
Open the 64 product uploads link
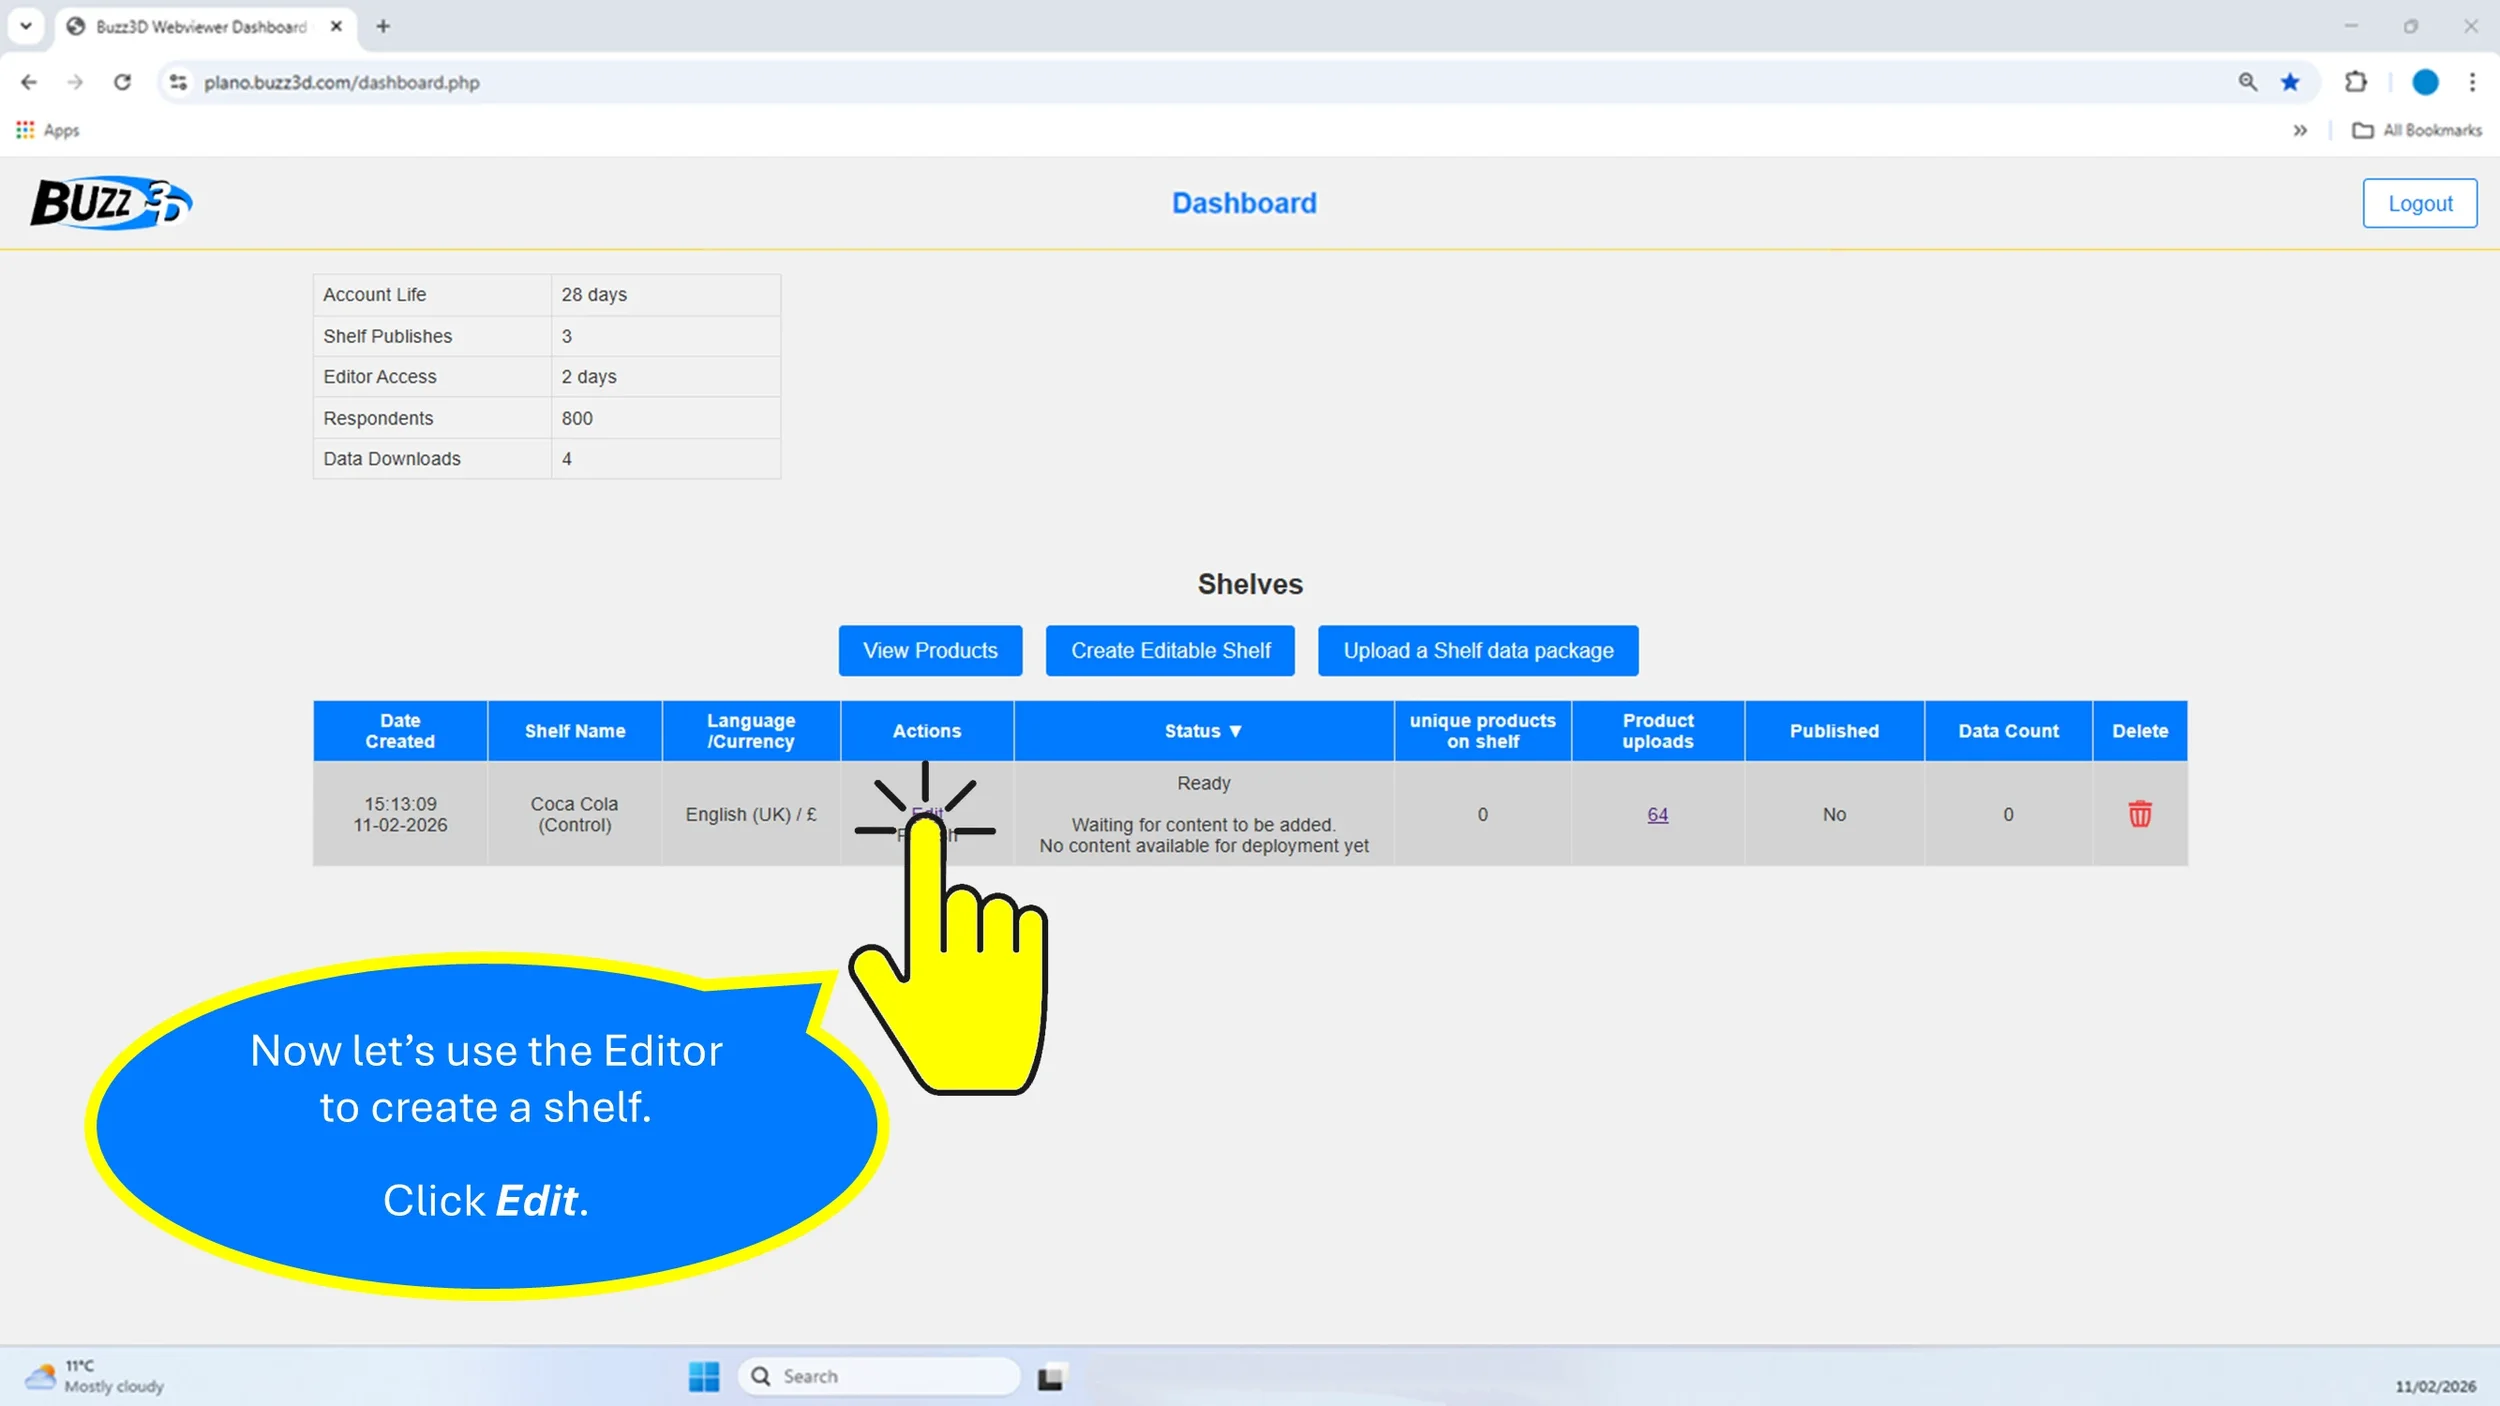click(x=1657, y=814)
